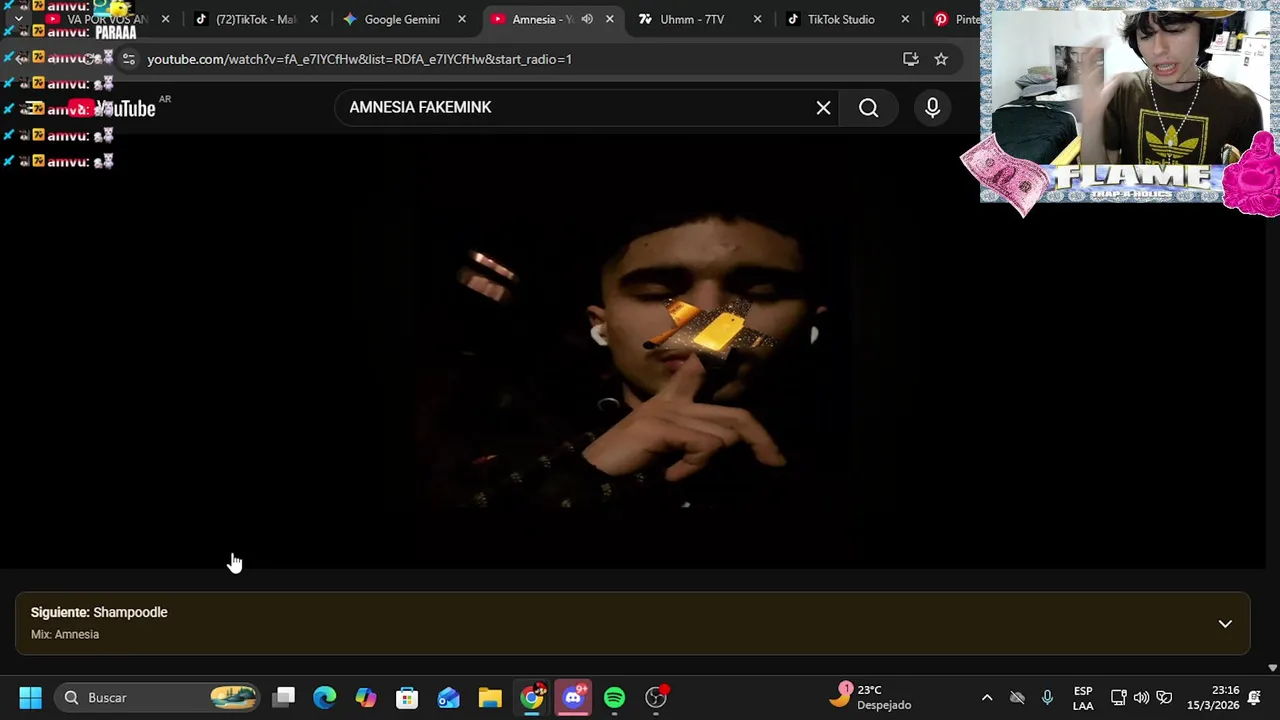Open the Pinterest tab
1280x720 pixels.
tap(957, 19)
